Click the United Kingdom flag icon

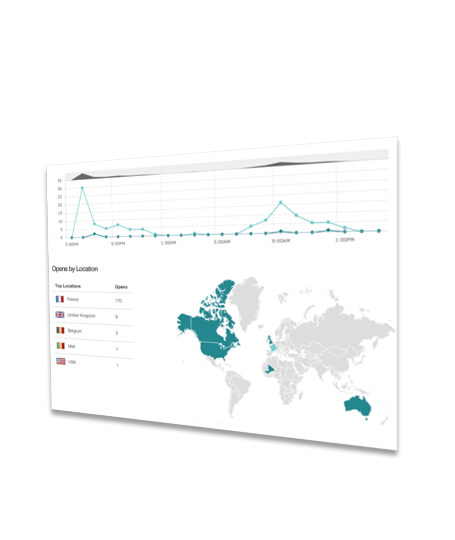pos(60,314)
